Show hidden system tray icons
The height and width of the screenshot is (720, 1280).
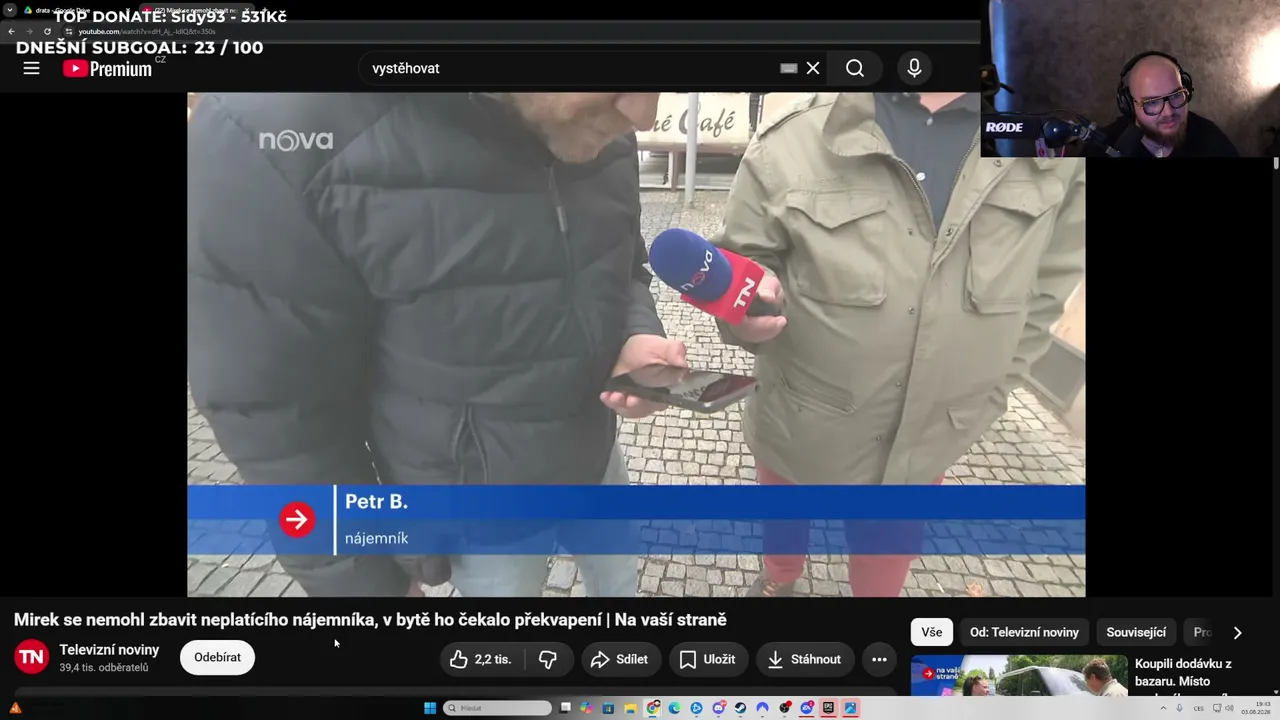click(1163, 708)
